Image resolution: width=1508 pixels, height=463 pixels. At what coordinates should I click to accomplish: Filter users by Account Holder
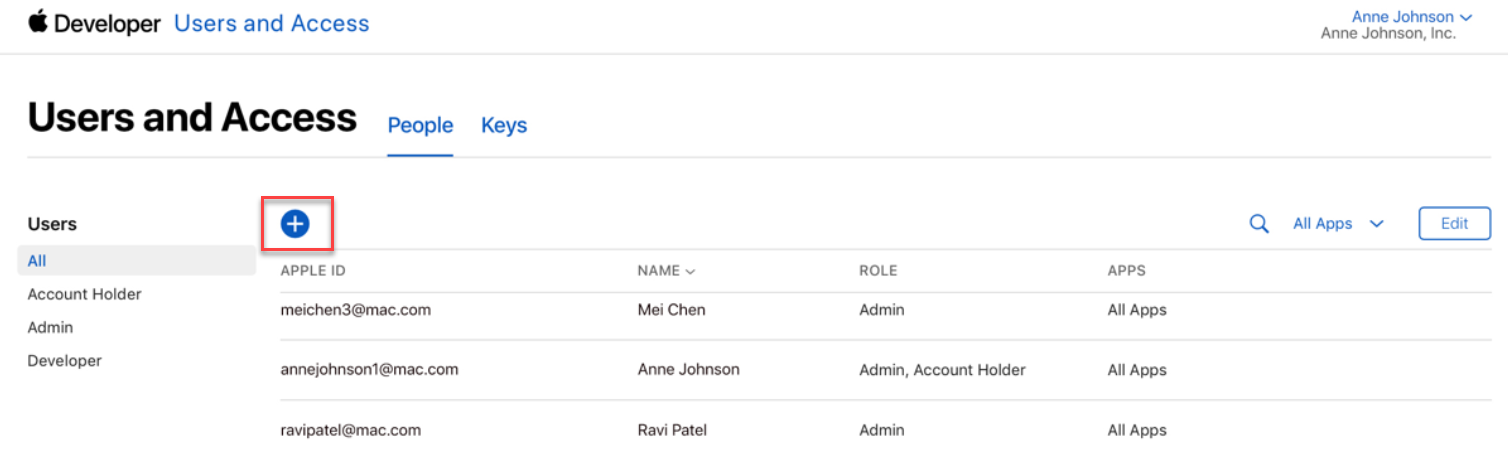pyautogui.click(x=85, y=294)
